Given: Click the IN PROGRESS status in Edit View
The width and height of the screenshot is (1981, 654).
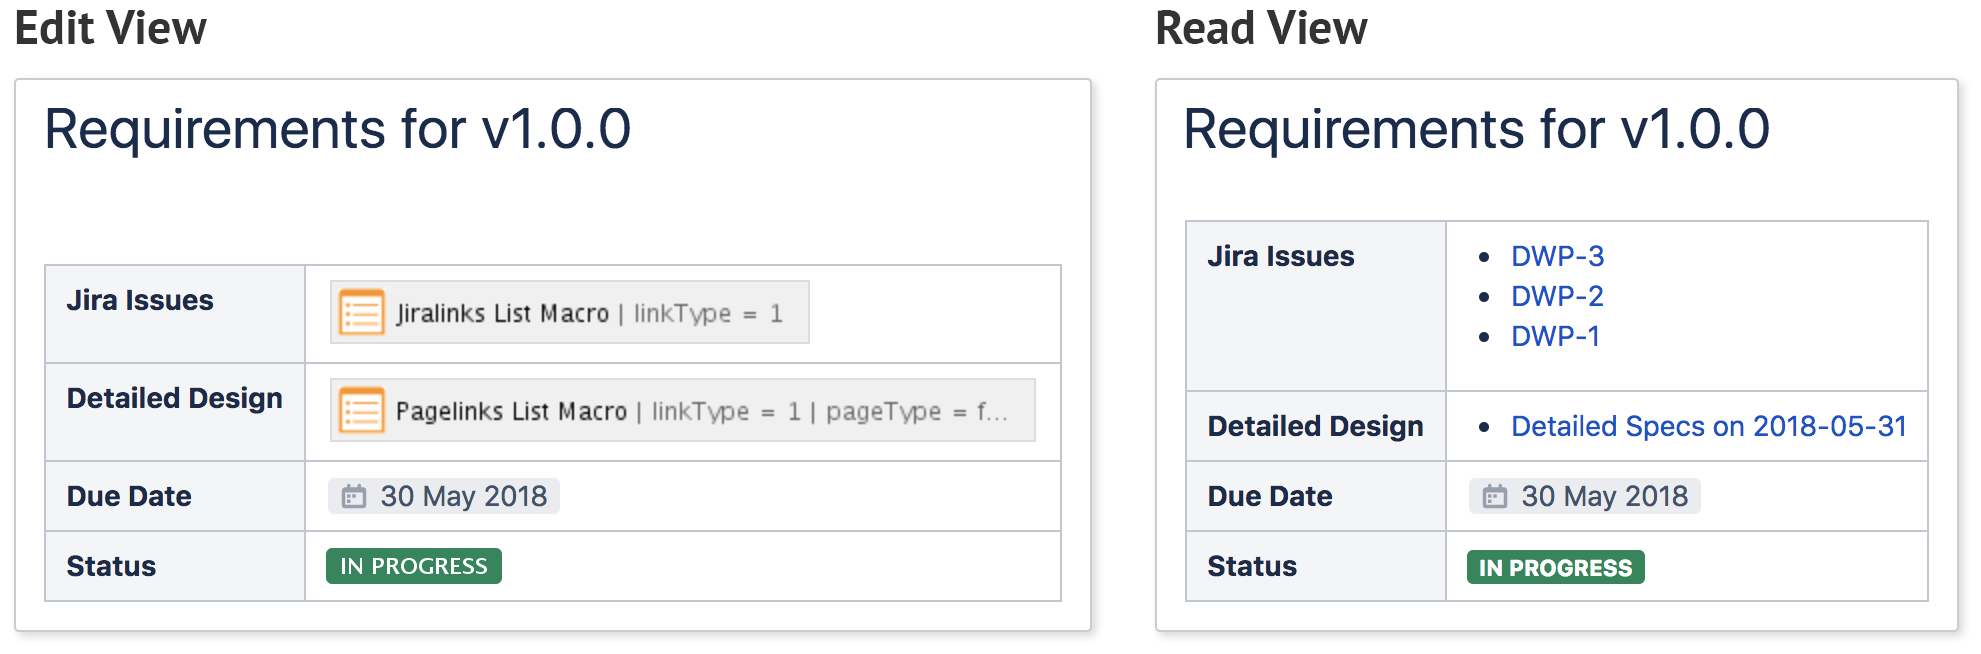Looking at the screenshot, I should click(x=413, y=566).
